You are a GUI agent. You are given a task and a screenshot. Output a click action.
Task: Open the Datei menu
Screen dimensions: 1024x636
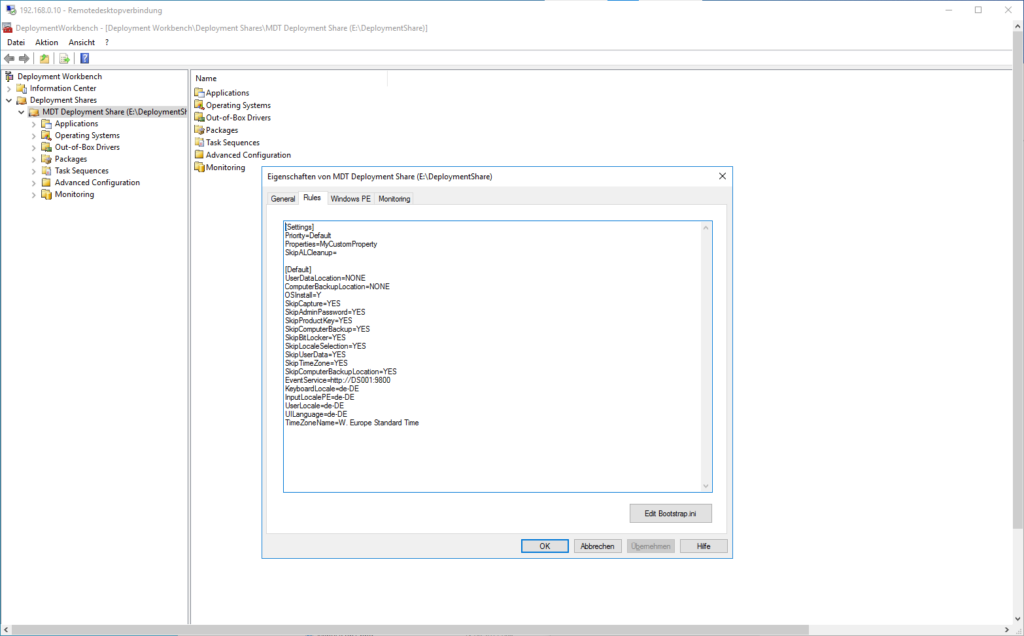tap(16, 42)
